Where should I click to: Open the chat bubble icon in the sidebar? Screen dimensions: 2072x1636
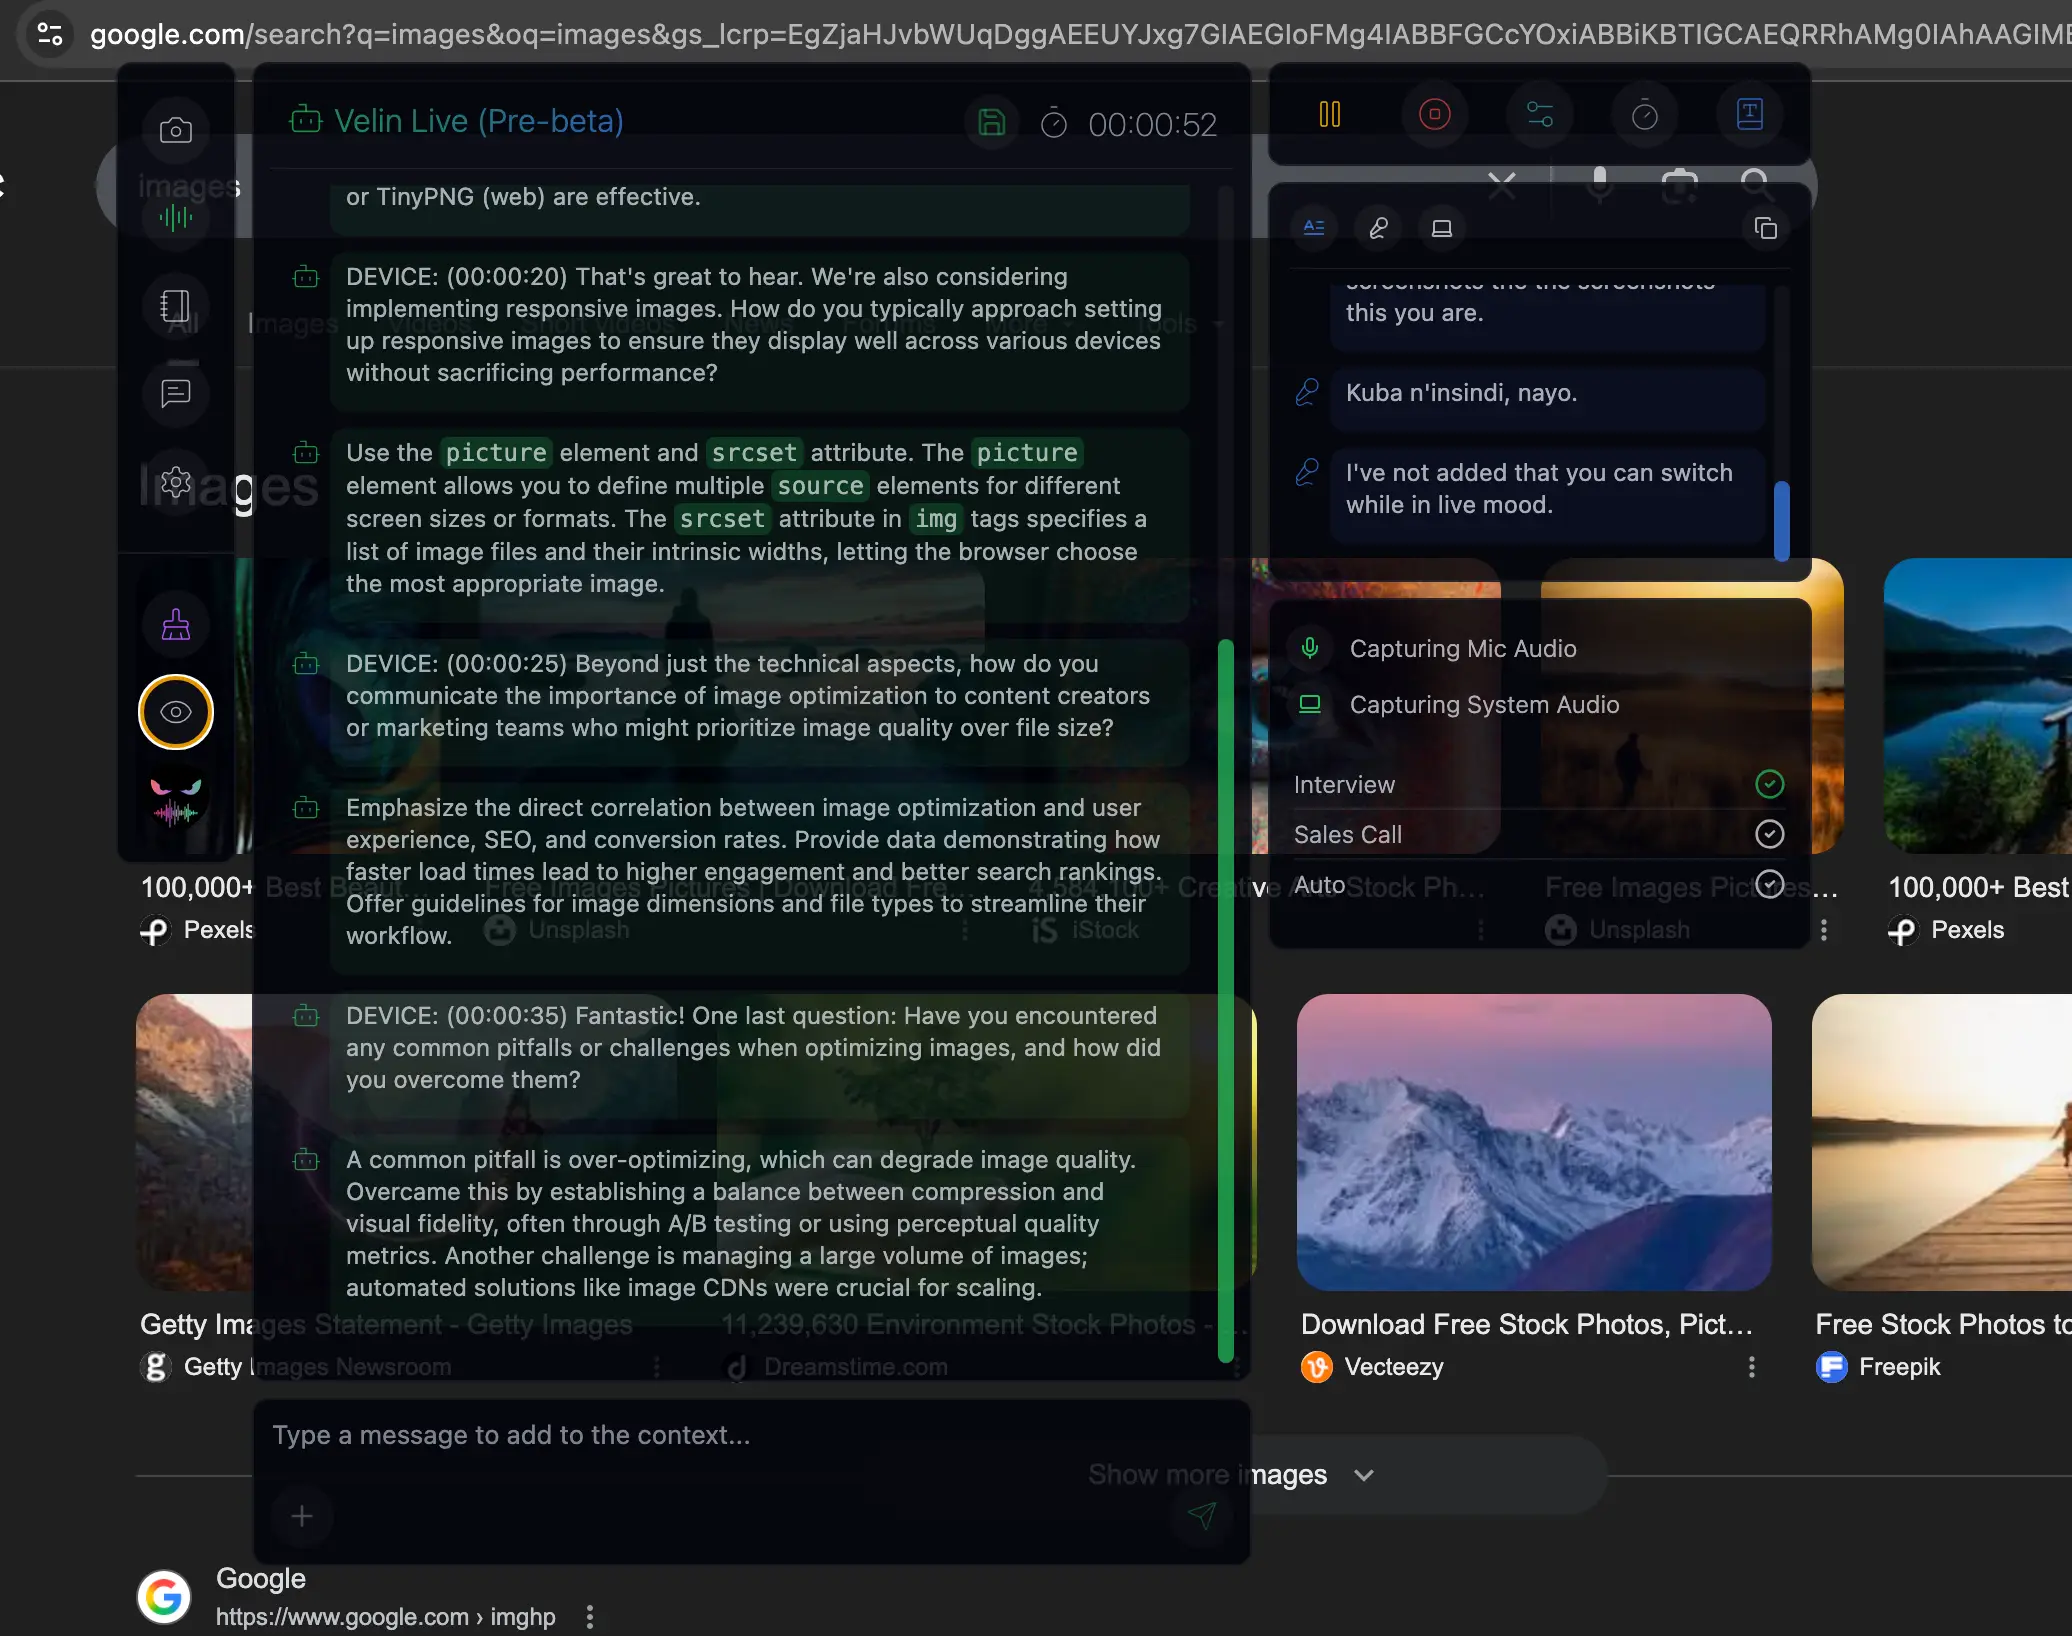coord(176,393)
